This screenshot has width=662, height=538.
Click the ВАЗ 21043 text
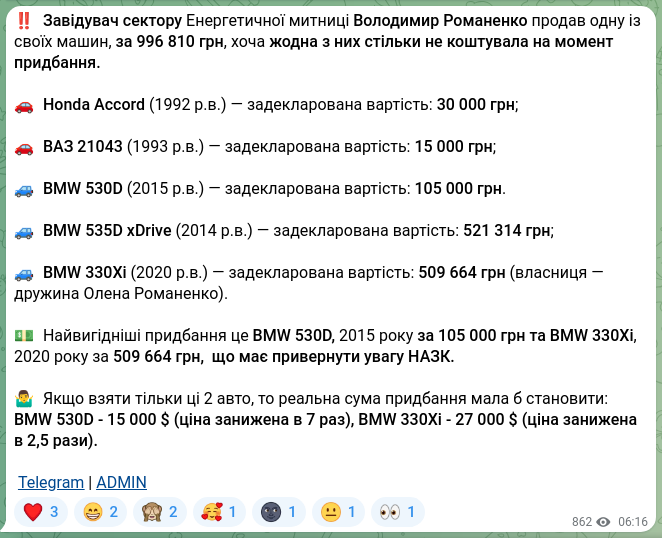[83, 147]
